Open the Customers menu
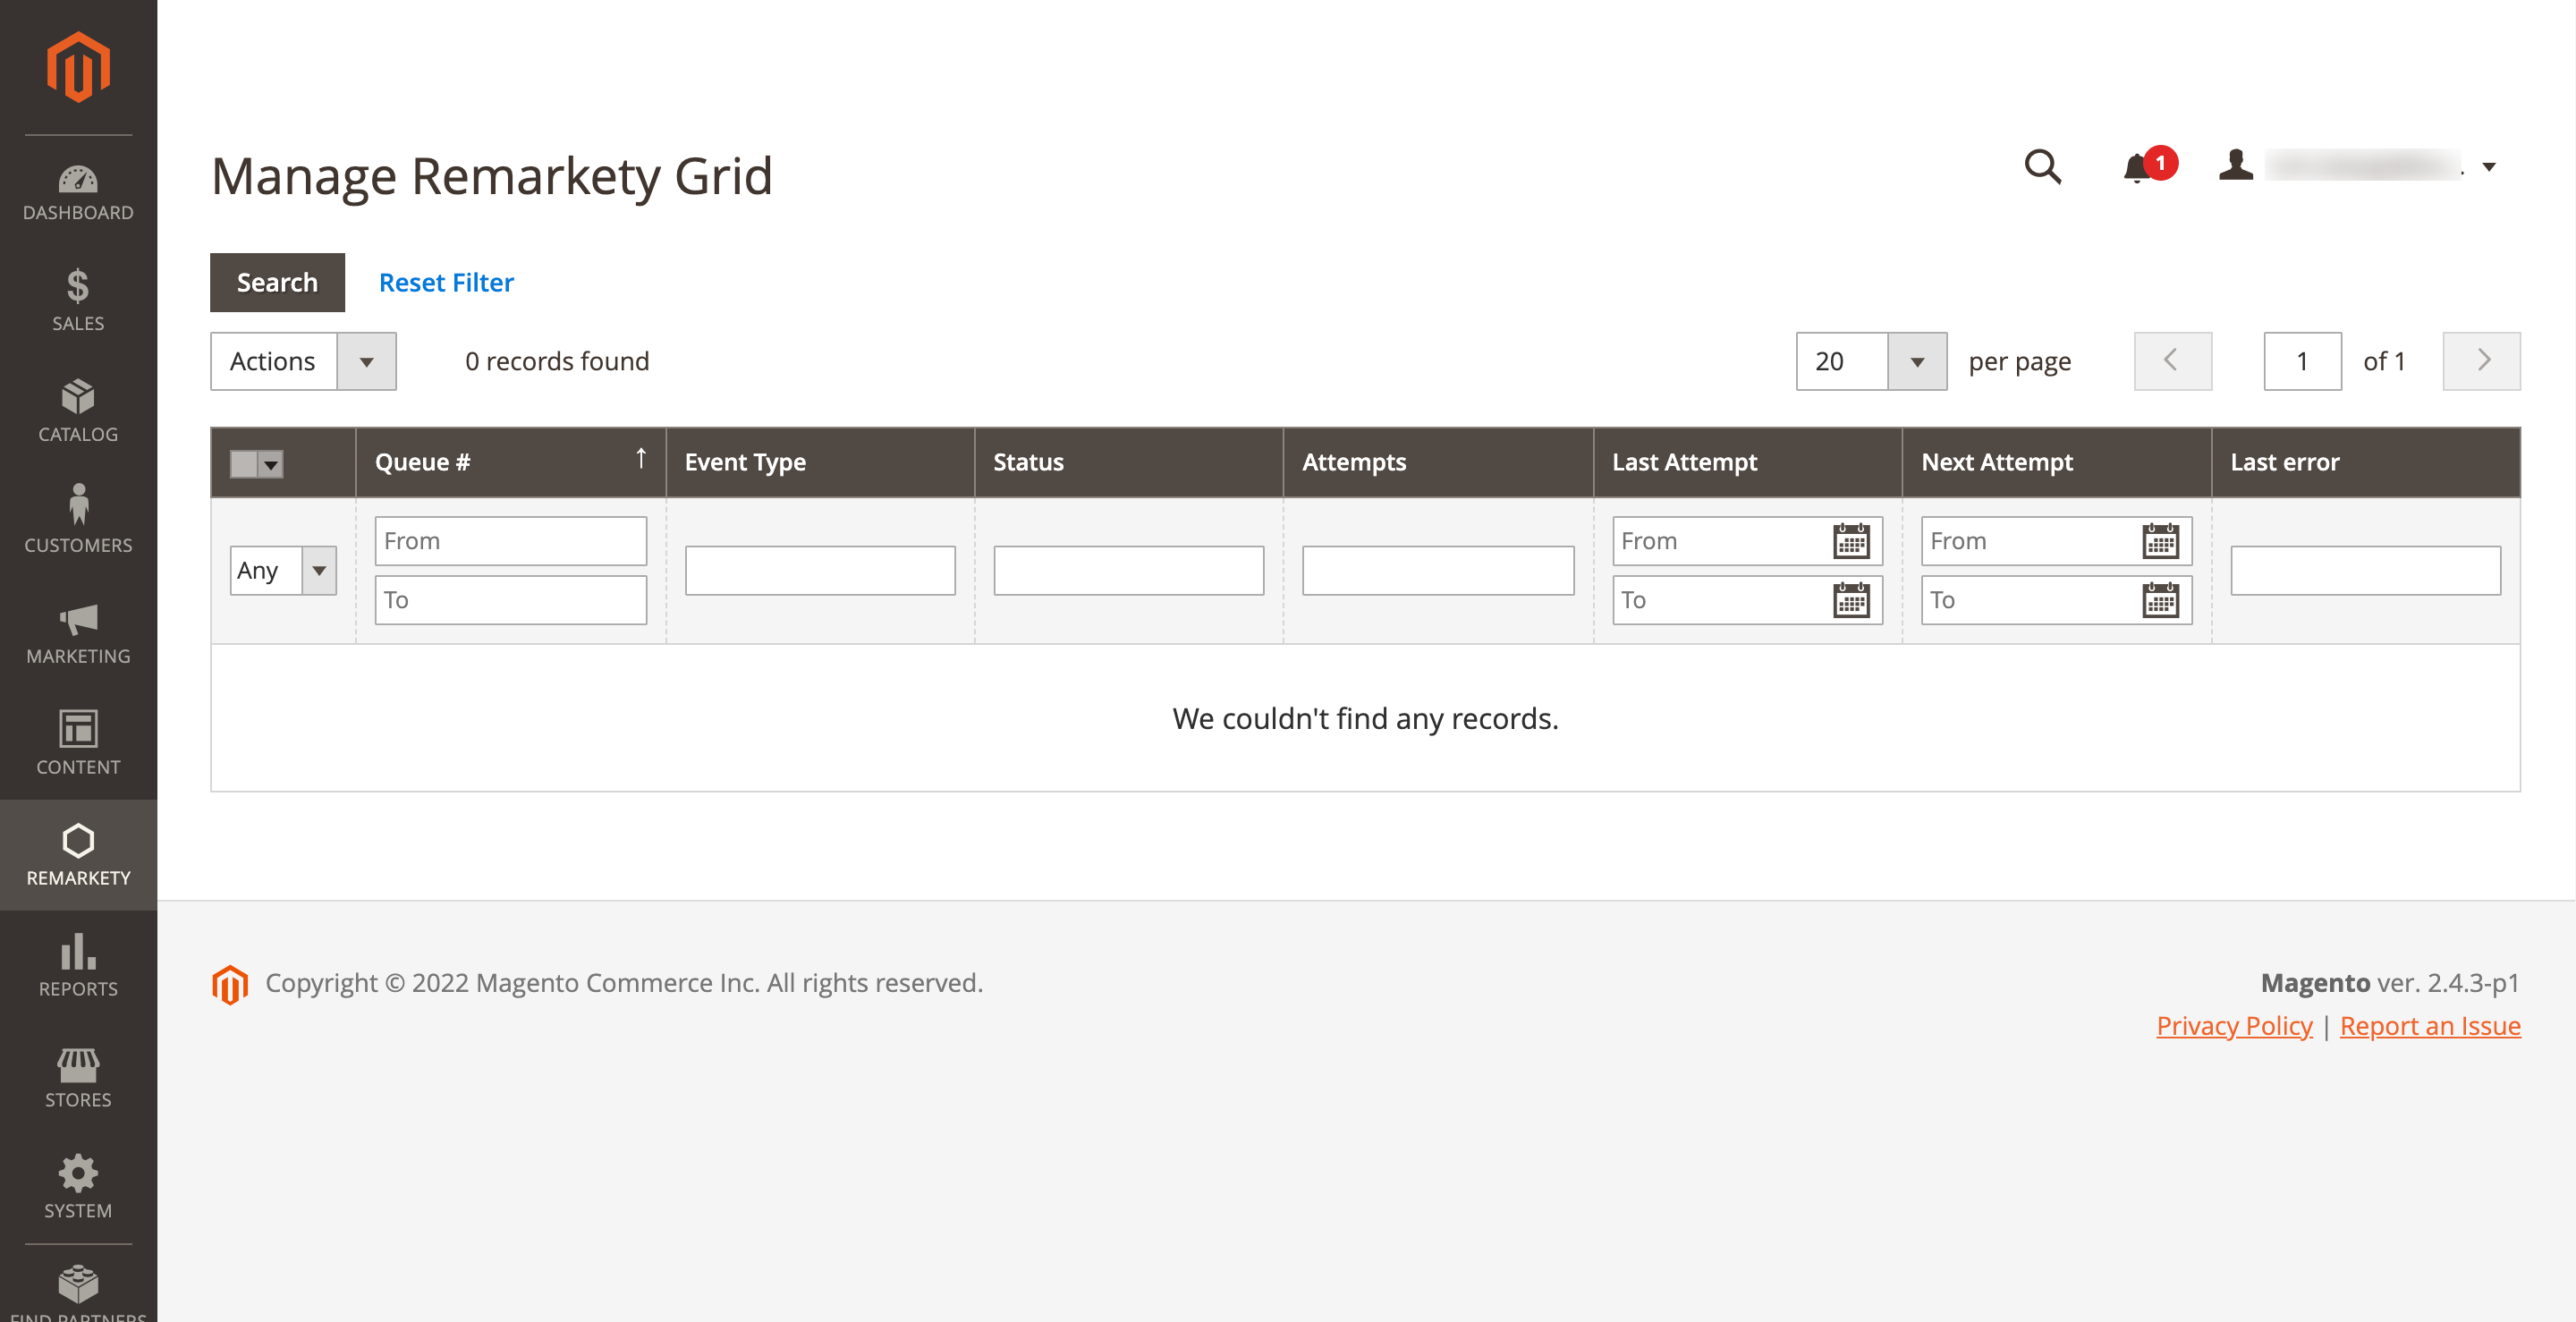 [x=78, y=522]
